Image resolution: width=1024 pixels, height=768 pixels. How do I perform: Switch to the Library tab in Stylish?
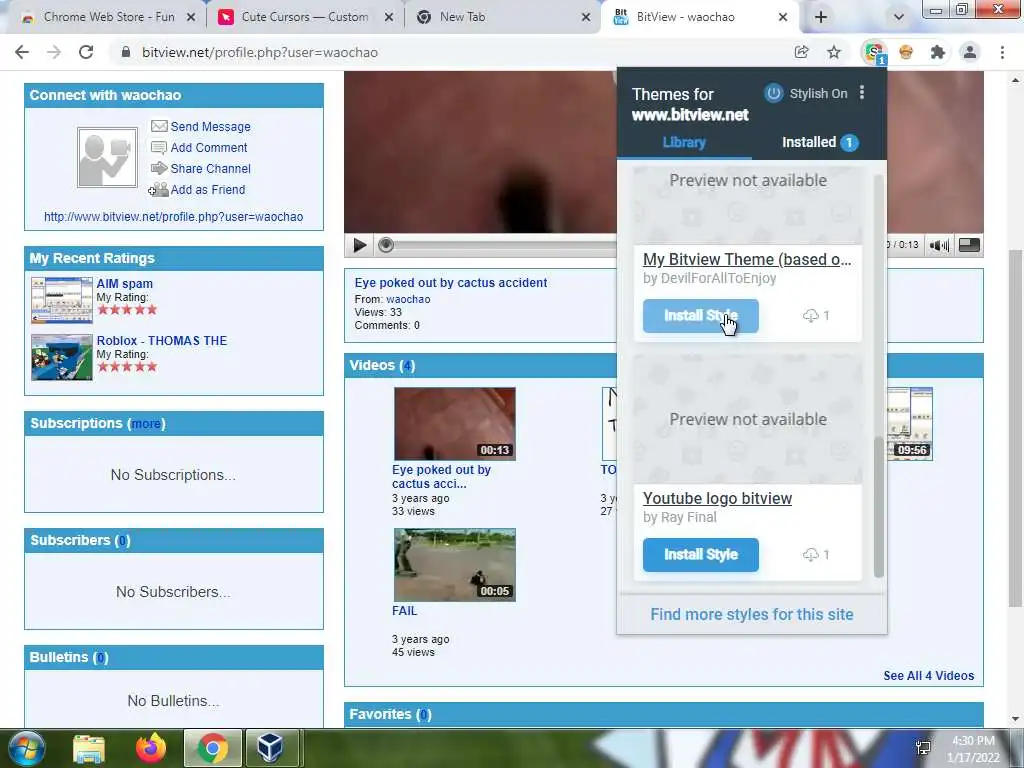click(684, 142)
